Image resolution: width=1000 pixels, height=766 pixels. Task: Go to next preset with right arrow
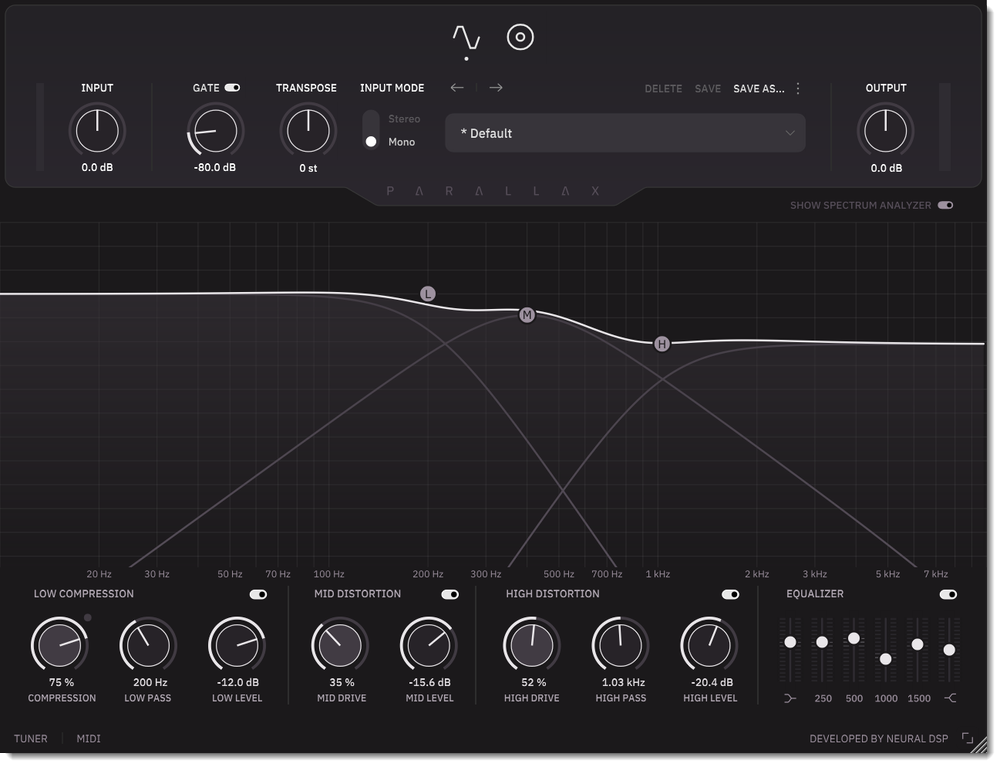click(496, 87)
